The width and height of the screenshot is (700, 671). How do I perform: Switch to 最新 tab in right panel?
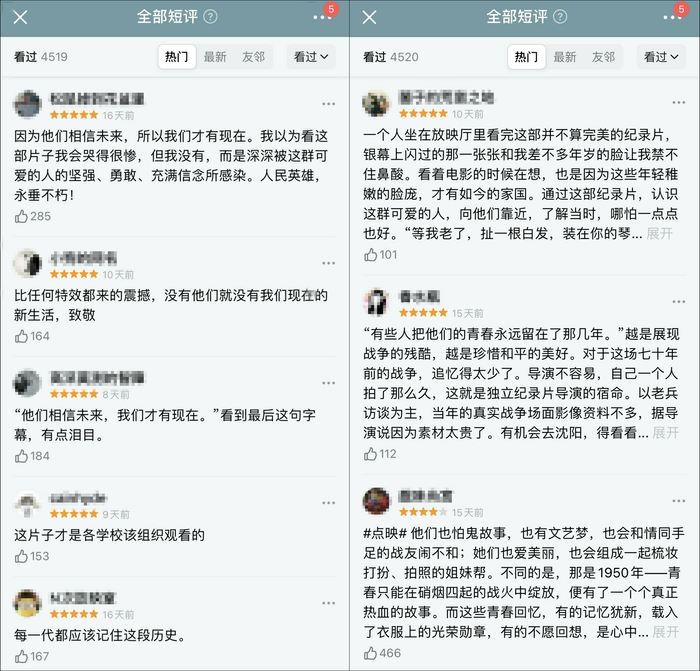point(565,57)
